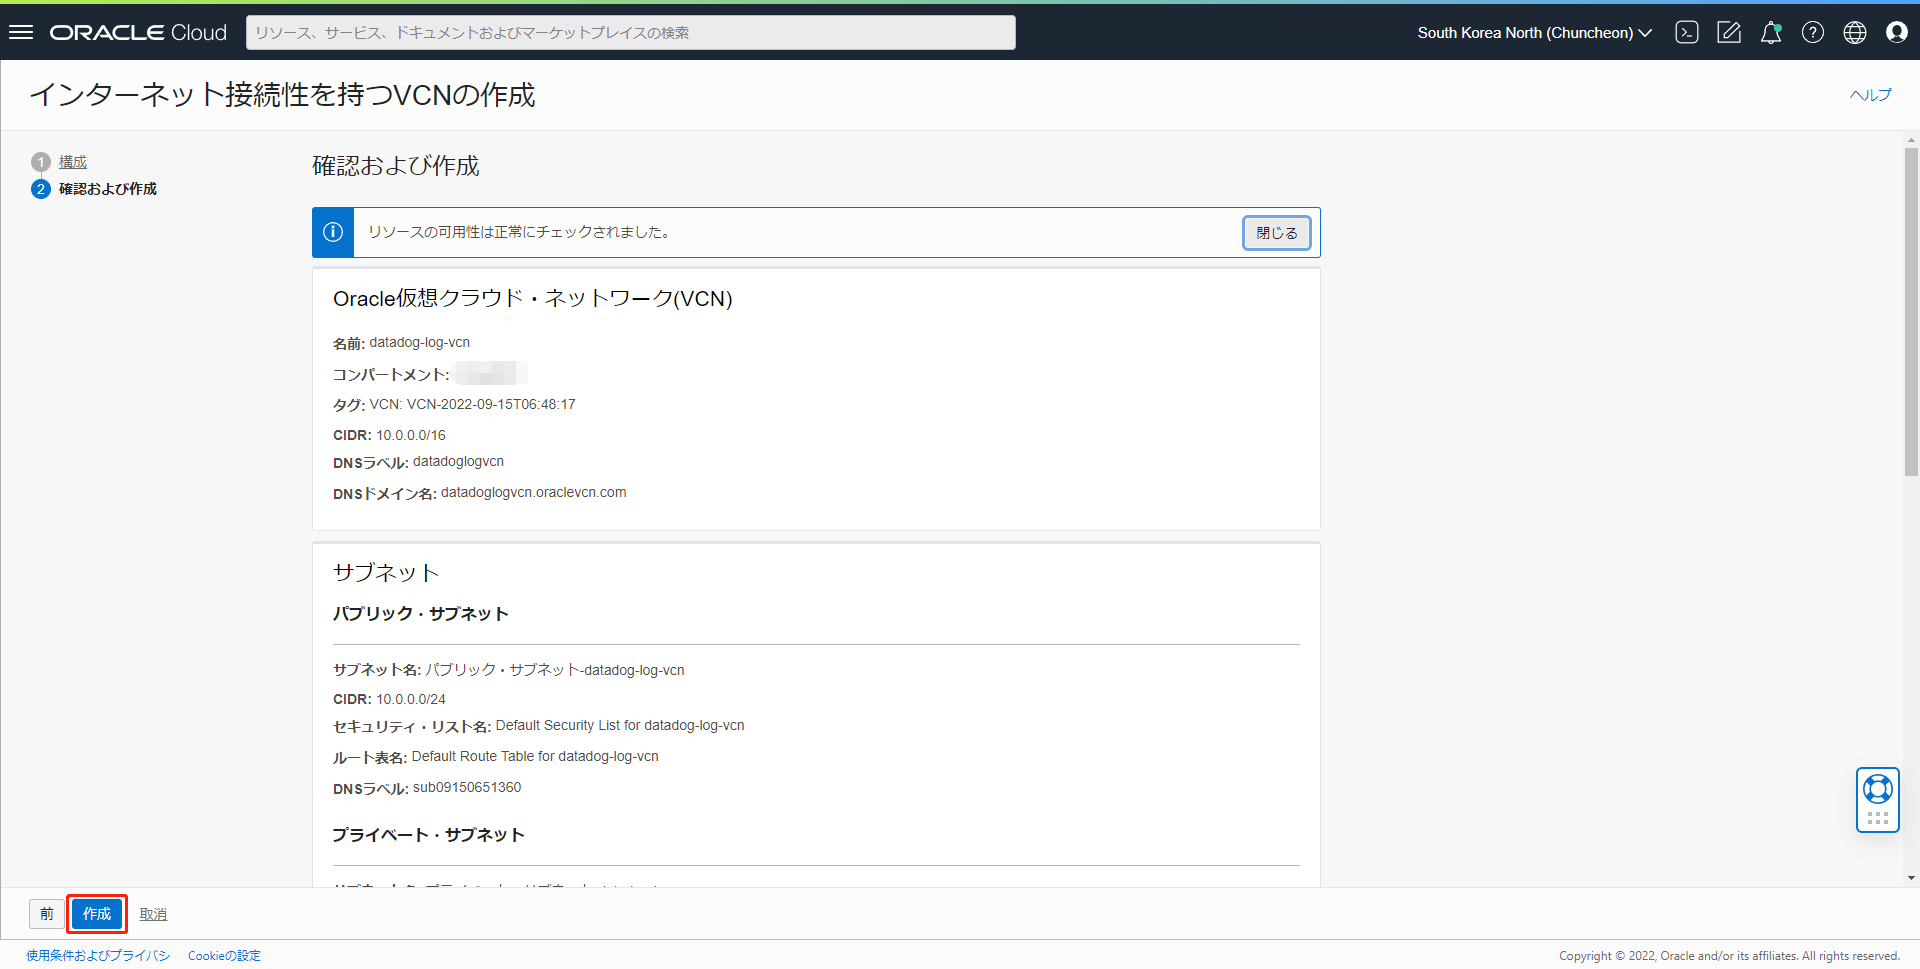Click the 取消 cancel link
This screenshot has width=1920, height=969.
pos(153,914)
